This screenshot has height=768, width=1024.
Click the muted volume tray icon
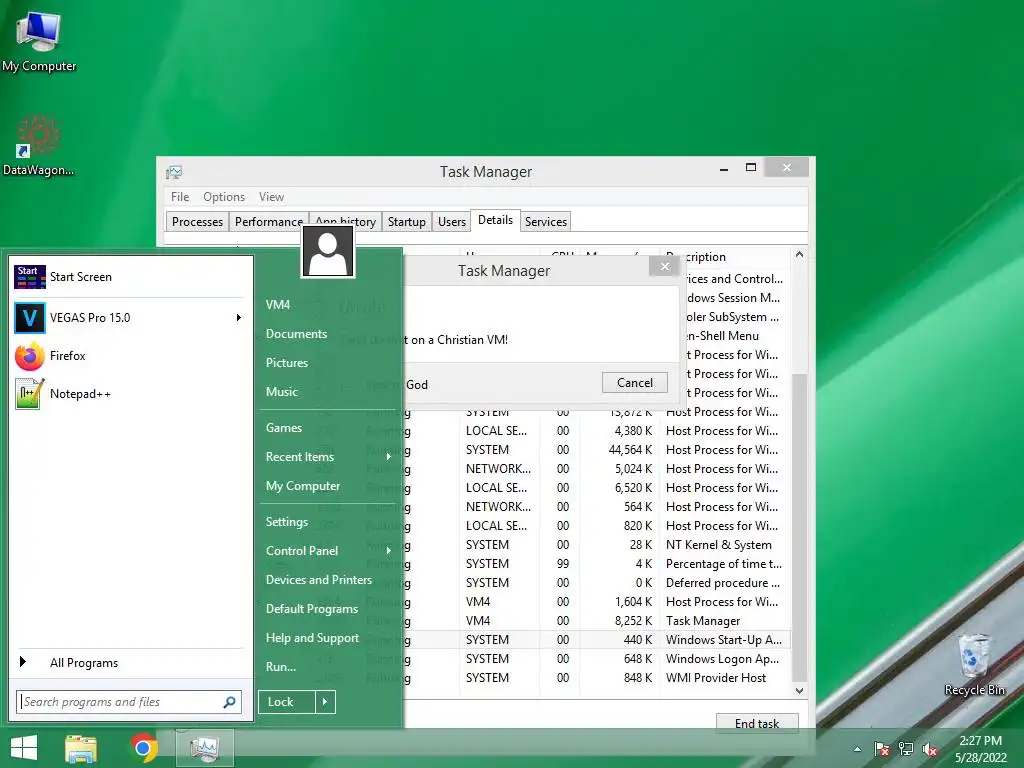click(929, 749)
